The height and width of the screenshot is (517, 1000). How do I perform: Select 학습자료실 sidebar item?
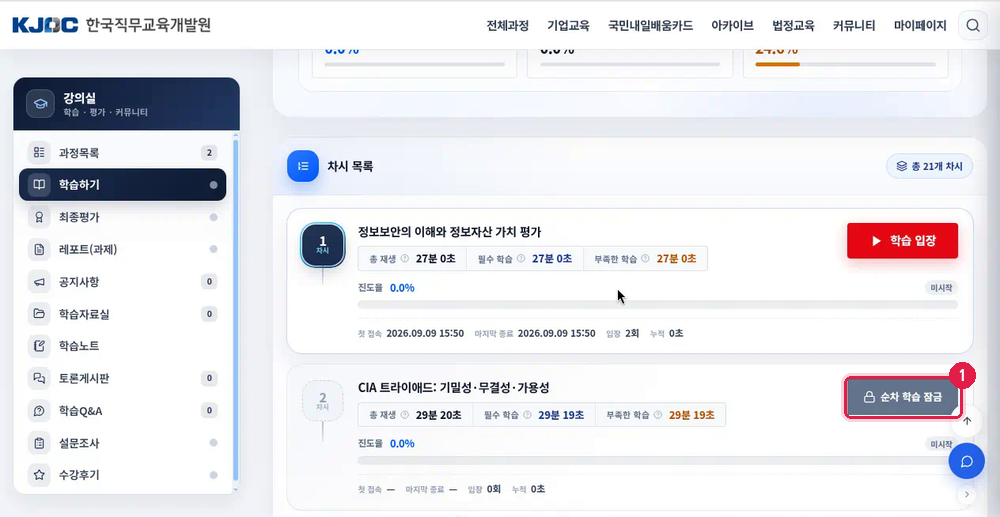pos(122,314)
